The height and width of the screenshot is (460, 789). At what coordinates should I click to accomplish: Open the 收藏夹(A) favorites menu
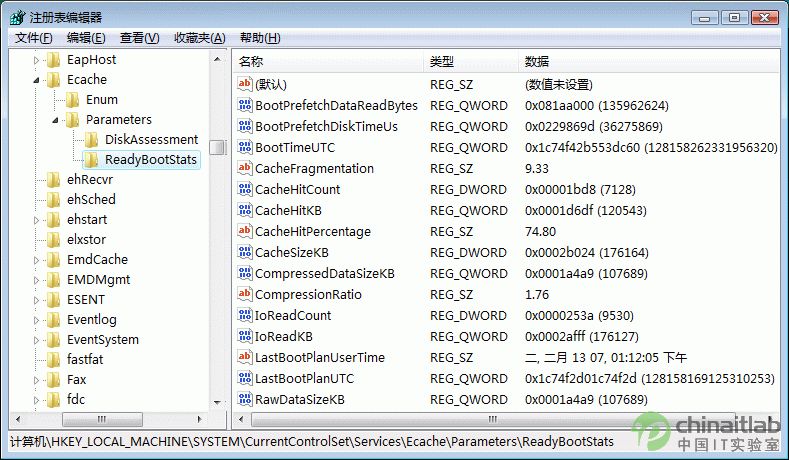[x=199, y=38]
